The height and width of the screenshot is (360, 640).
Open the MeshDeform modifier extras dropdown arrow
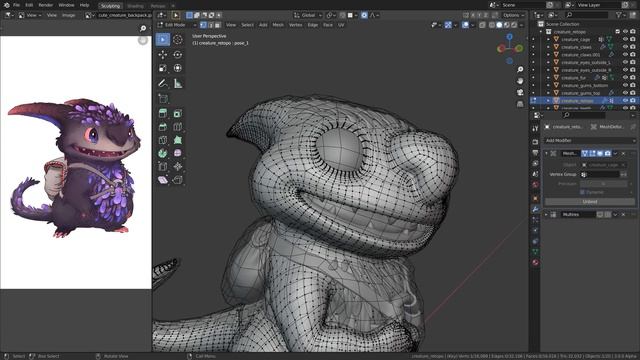click(615, 153)
